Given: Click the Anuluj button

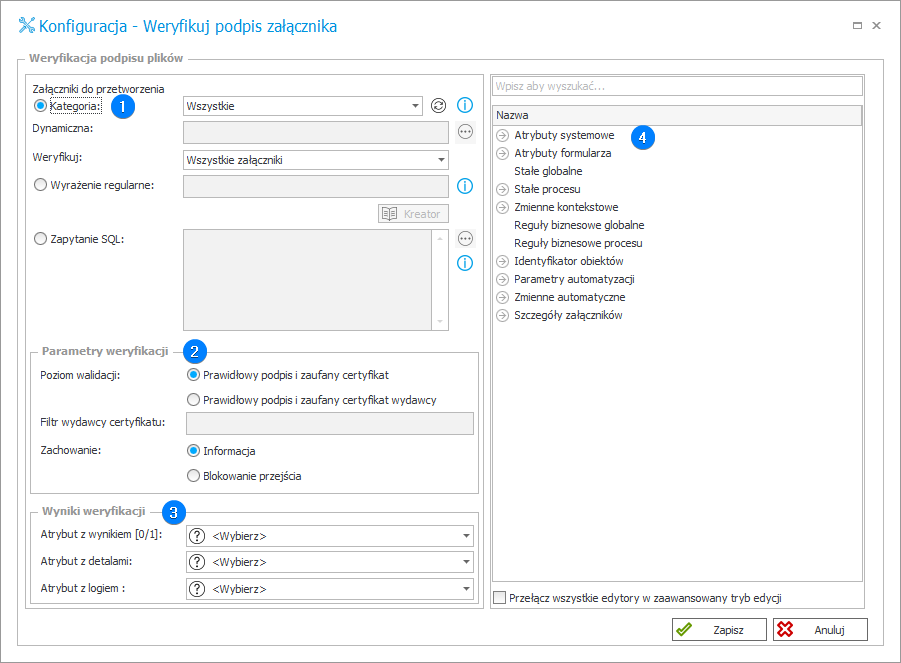Looking at the screenshot, I should pyautogui.click(x=821, y=630).
